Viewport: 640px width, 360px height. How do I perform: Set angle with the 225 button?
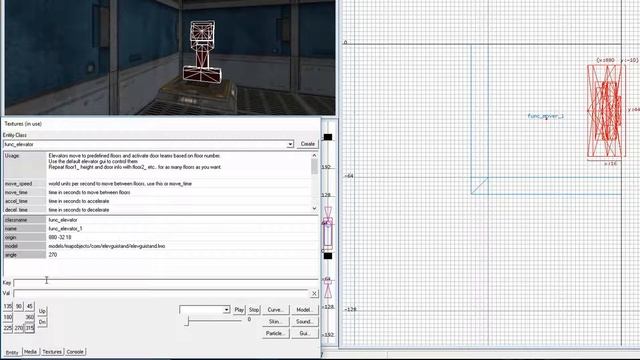tap(8, 328)
